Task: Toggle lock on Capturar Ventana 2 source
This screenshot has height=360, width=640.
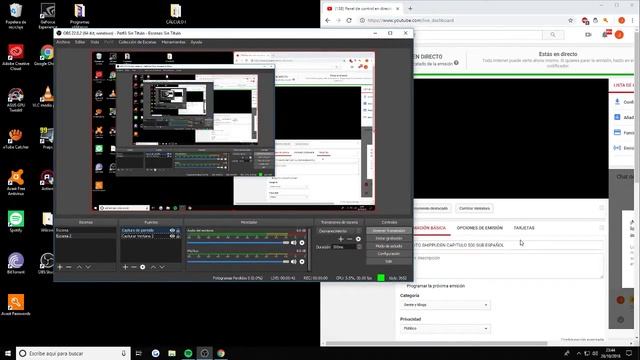Action: (178, 236)
